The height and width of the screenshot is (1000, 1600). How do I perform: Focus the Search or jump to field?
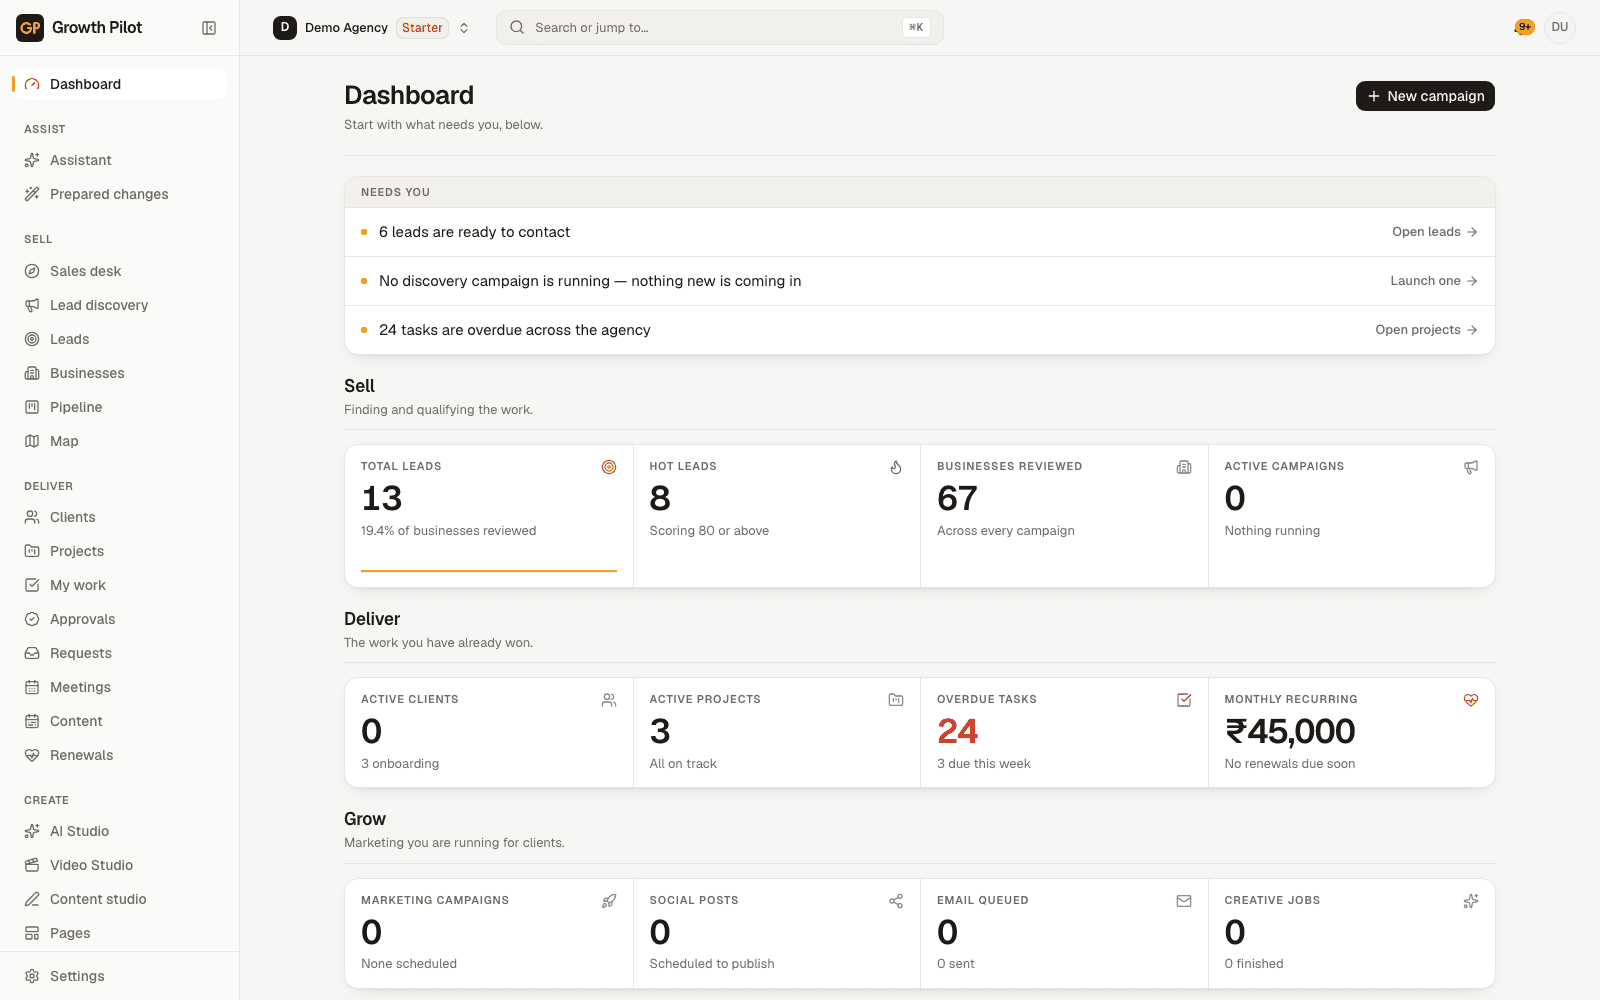coord(719,28)
